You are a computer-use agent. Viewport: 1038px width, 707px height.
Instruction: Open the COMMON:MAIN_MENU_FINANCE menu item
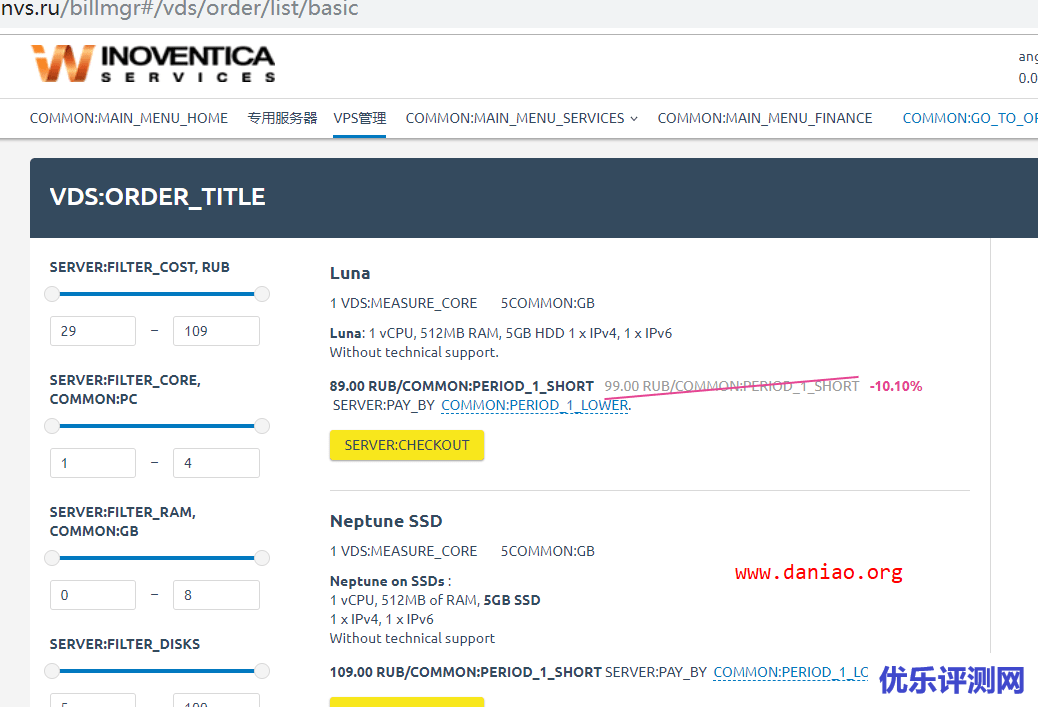pos(765,118)
